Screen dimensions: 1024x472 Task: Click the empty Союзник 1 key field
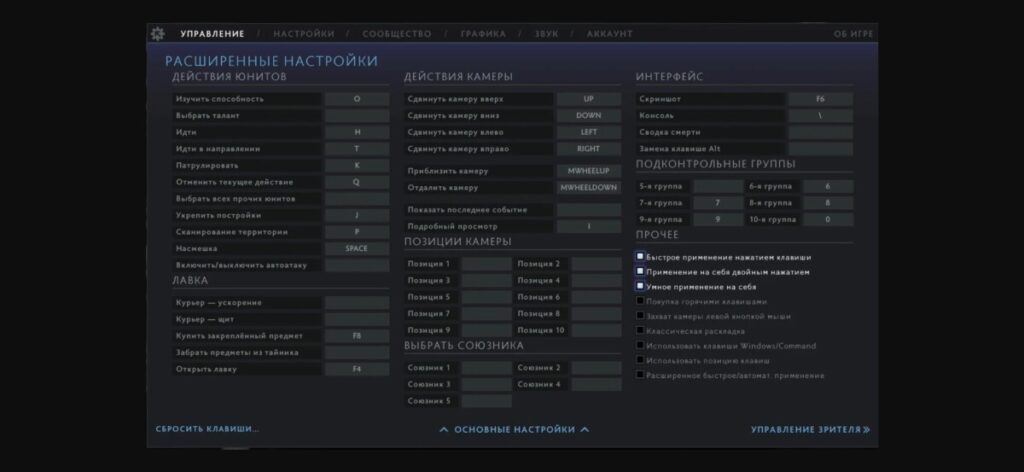pyautogui.click(x=486, y=368)
